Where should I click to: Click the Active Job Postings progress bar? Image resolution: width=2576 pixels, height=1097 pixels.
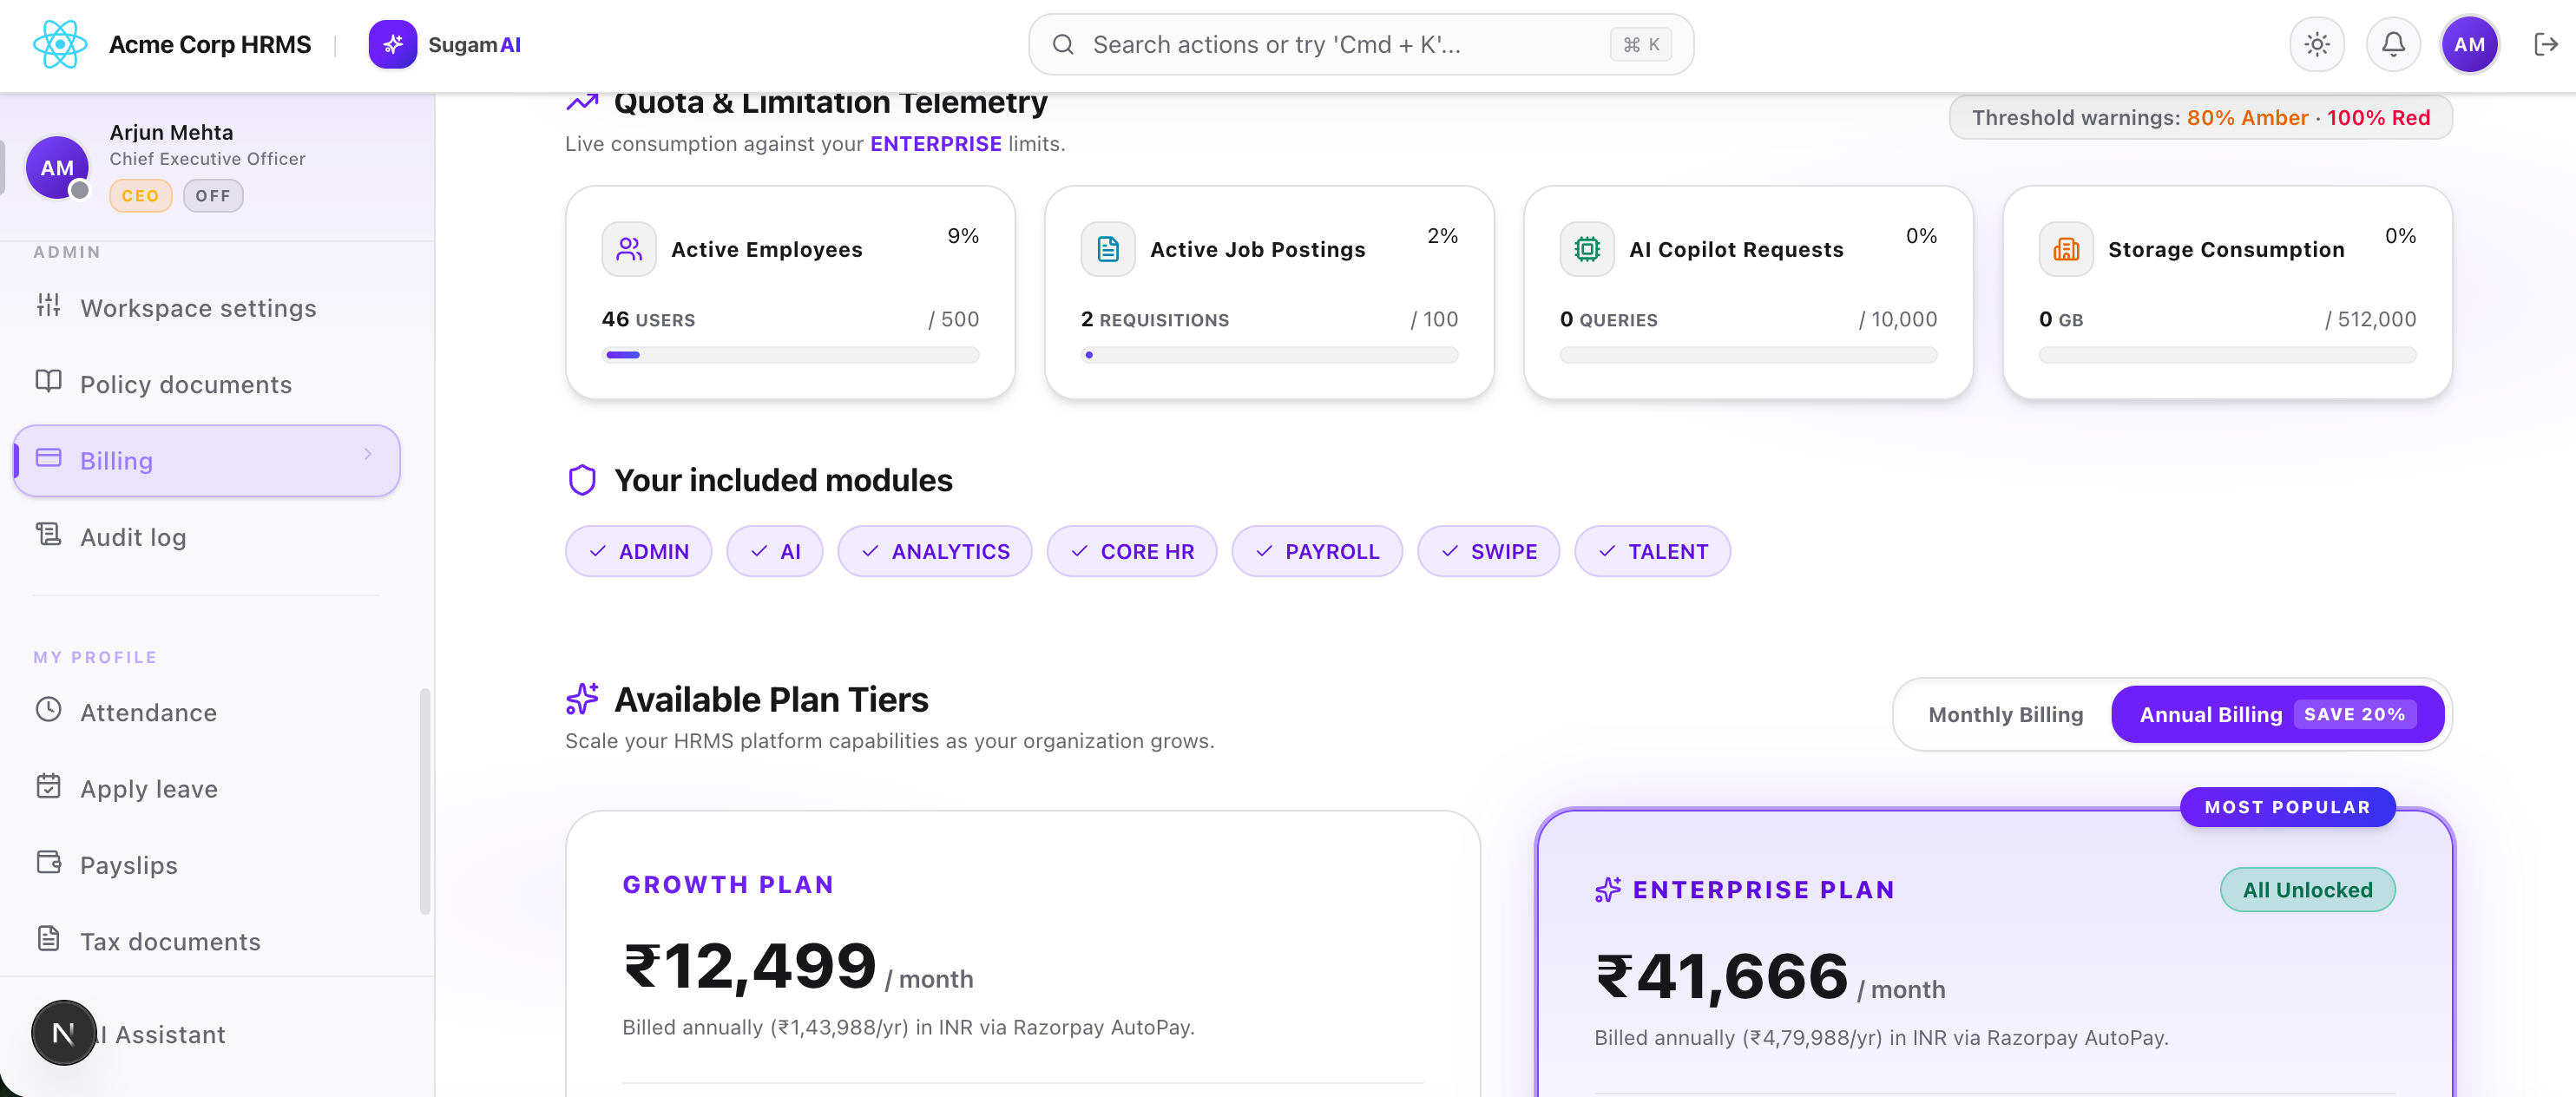(x=1269, y=355)
